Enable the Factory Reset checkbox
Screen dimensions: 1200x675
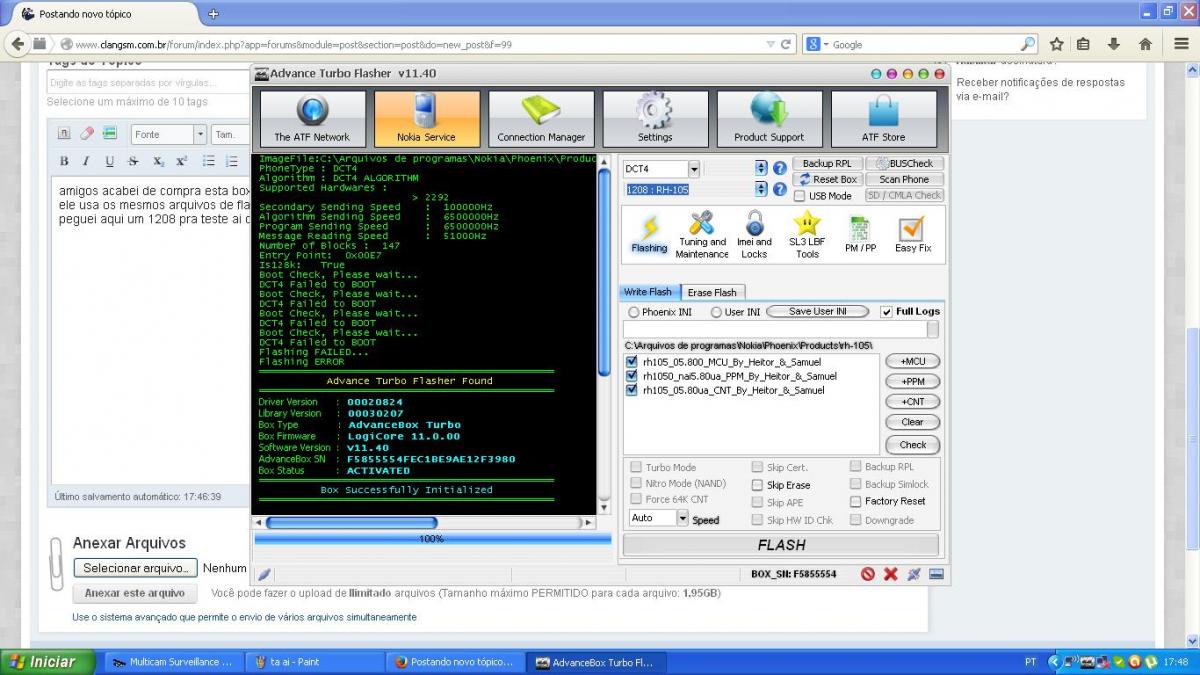856,501
